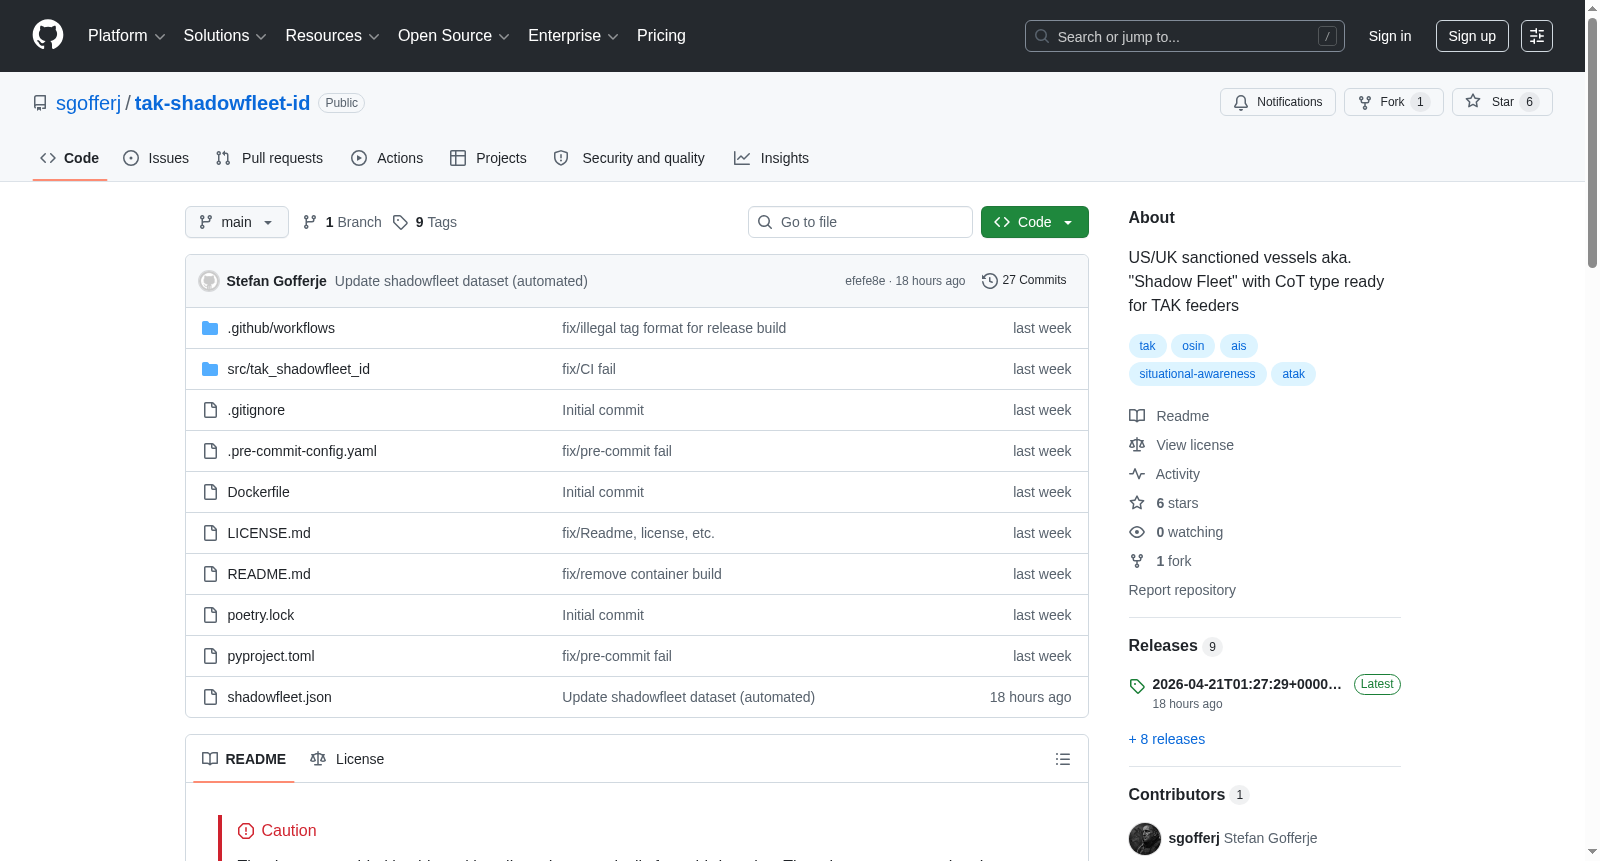Click the Activity pulse icon
This screenshot has height=861, width=1600.
pos(1137,474)
